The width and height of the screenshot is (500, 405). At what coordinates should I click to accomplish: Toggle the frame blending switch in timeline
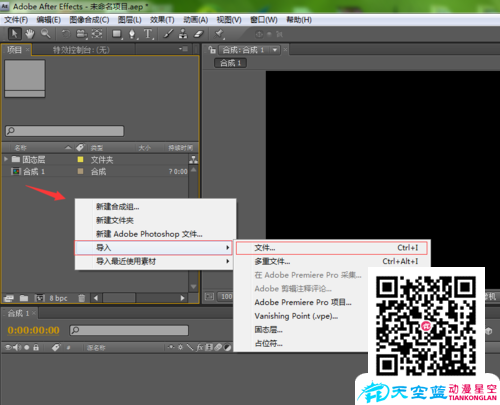click(209, 348)
